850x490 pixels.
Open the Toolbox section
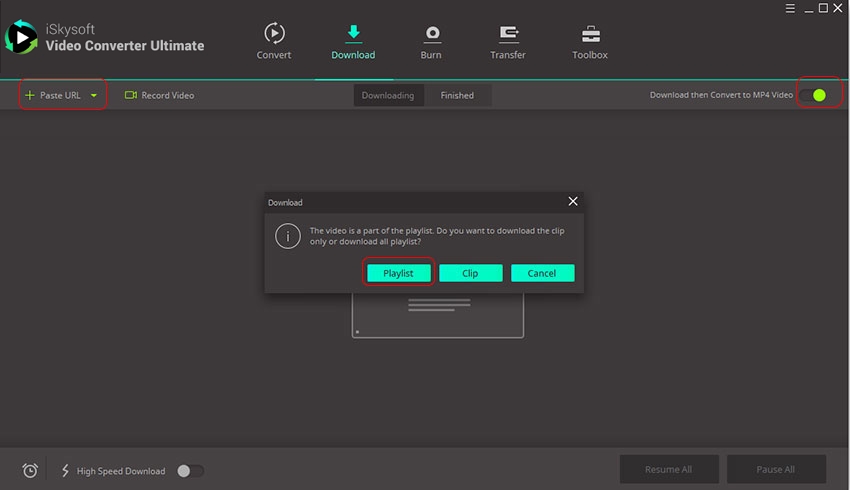coord(589,34)
